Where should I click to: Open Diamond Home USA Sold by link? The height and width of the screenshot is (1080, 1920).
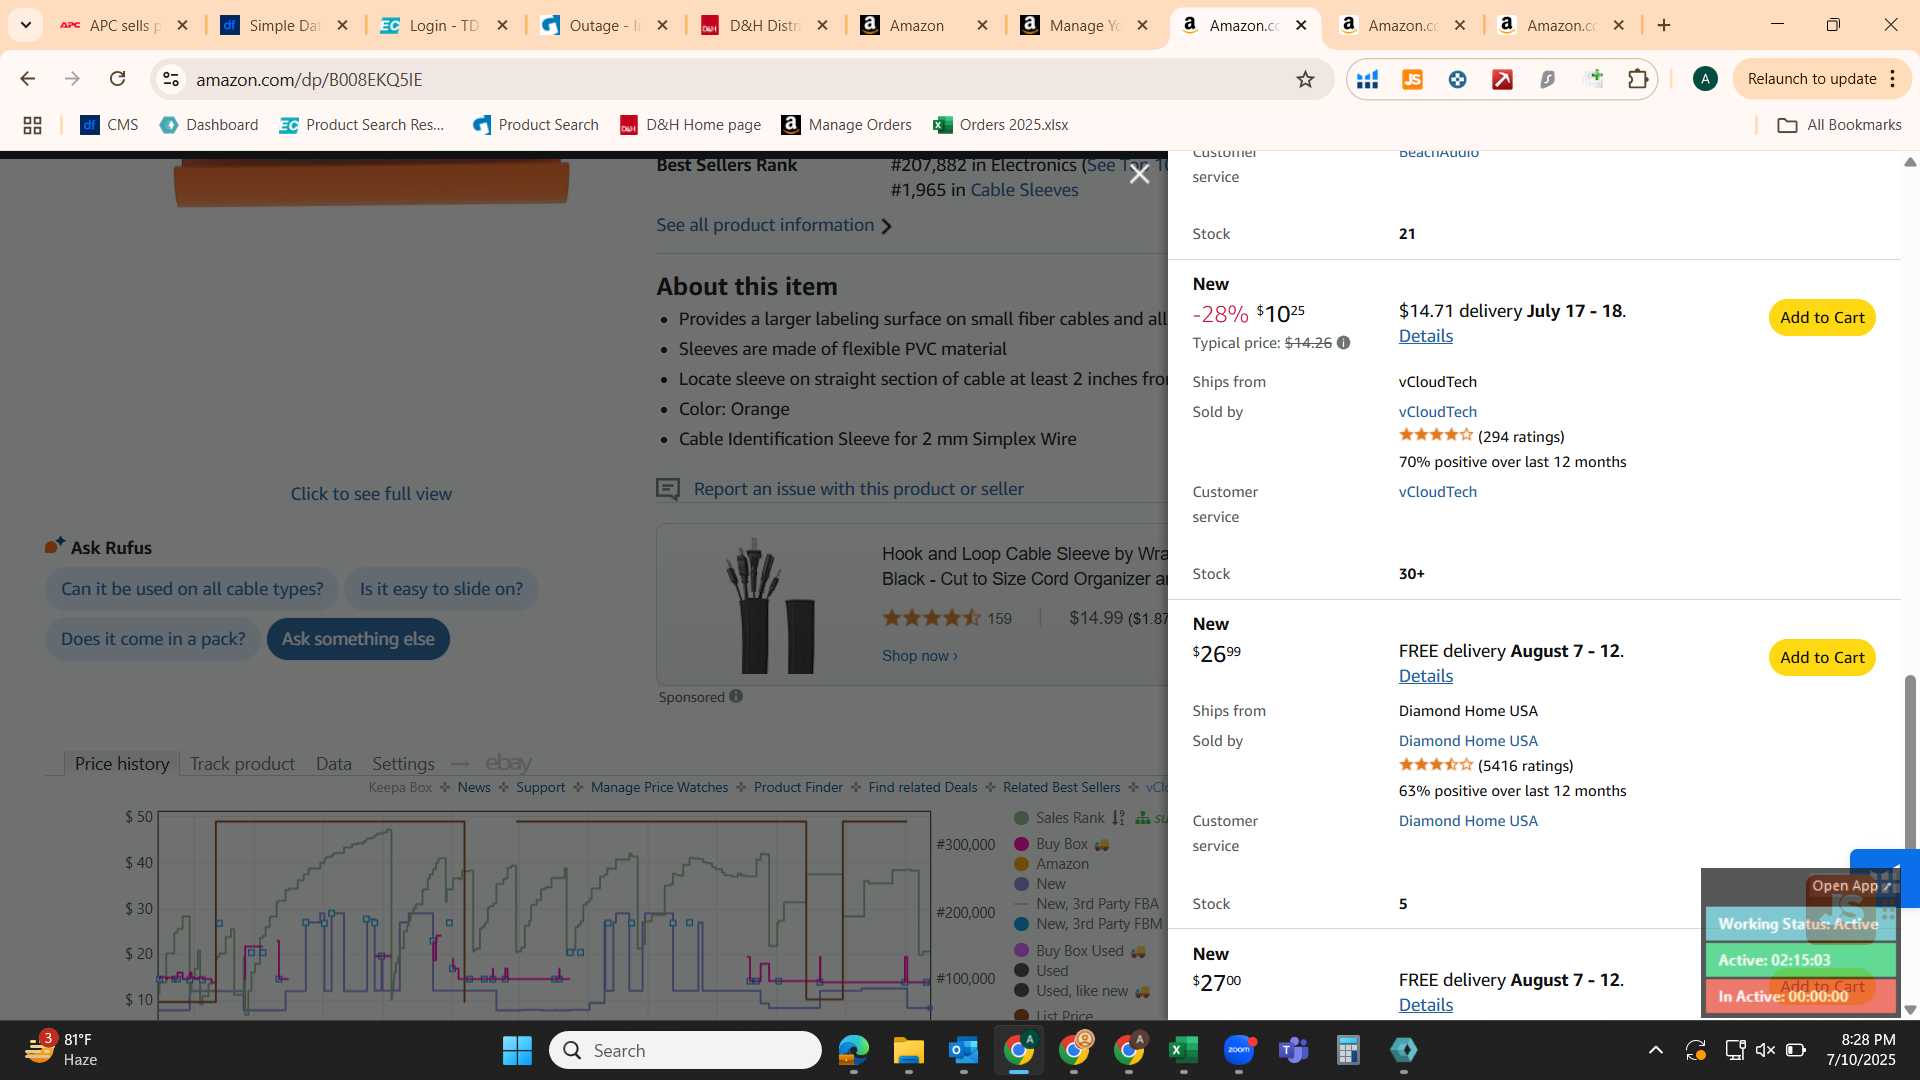pos(1468,741)
